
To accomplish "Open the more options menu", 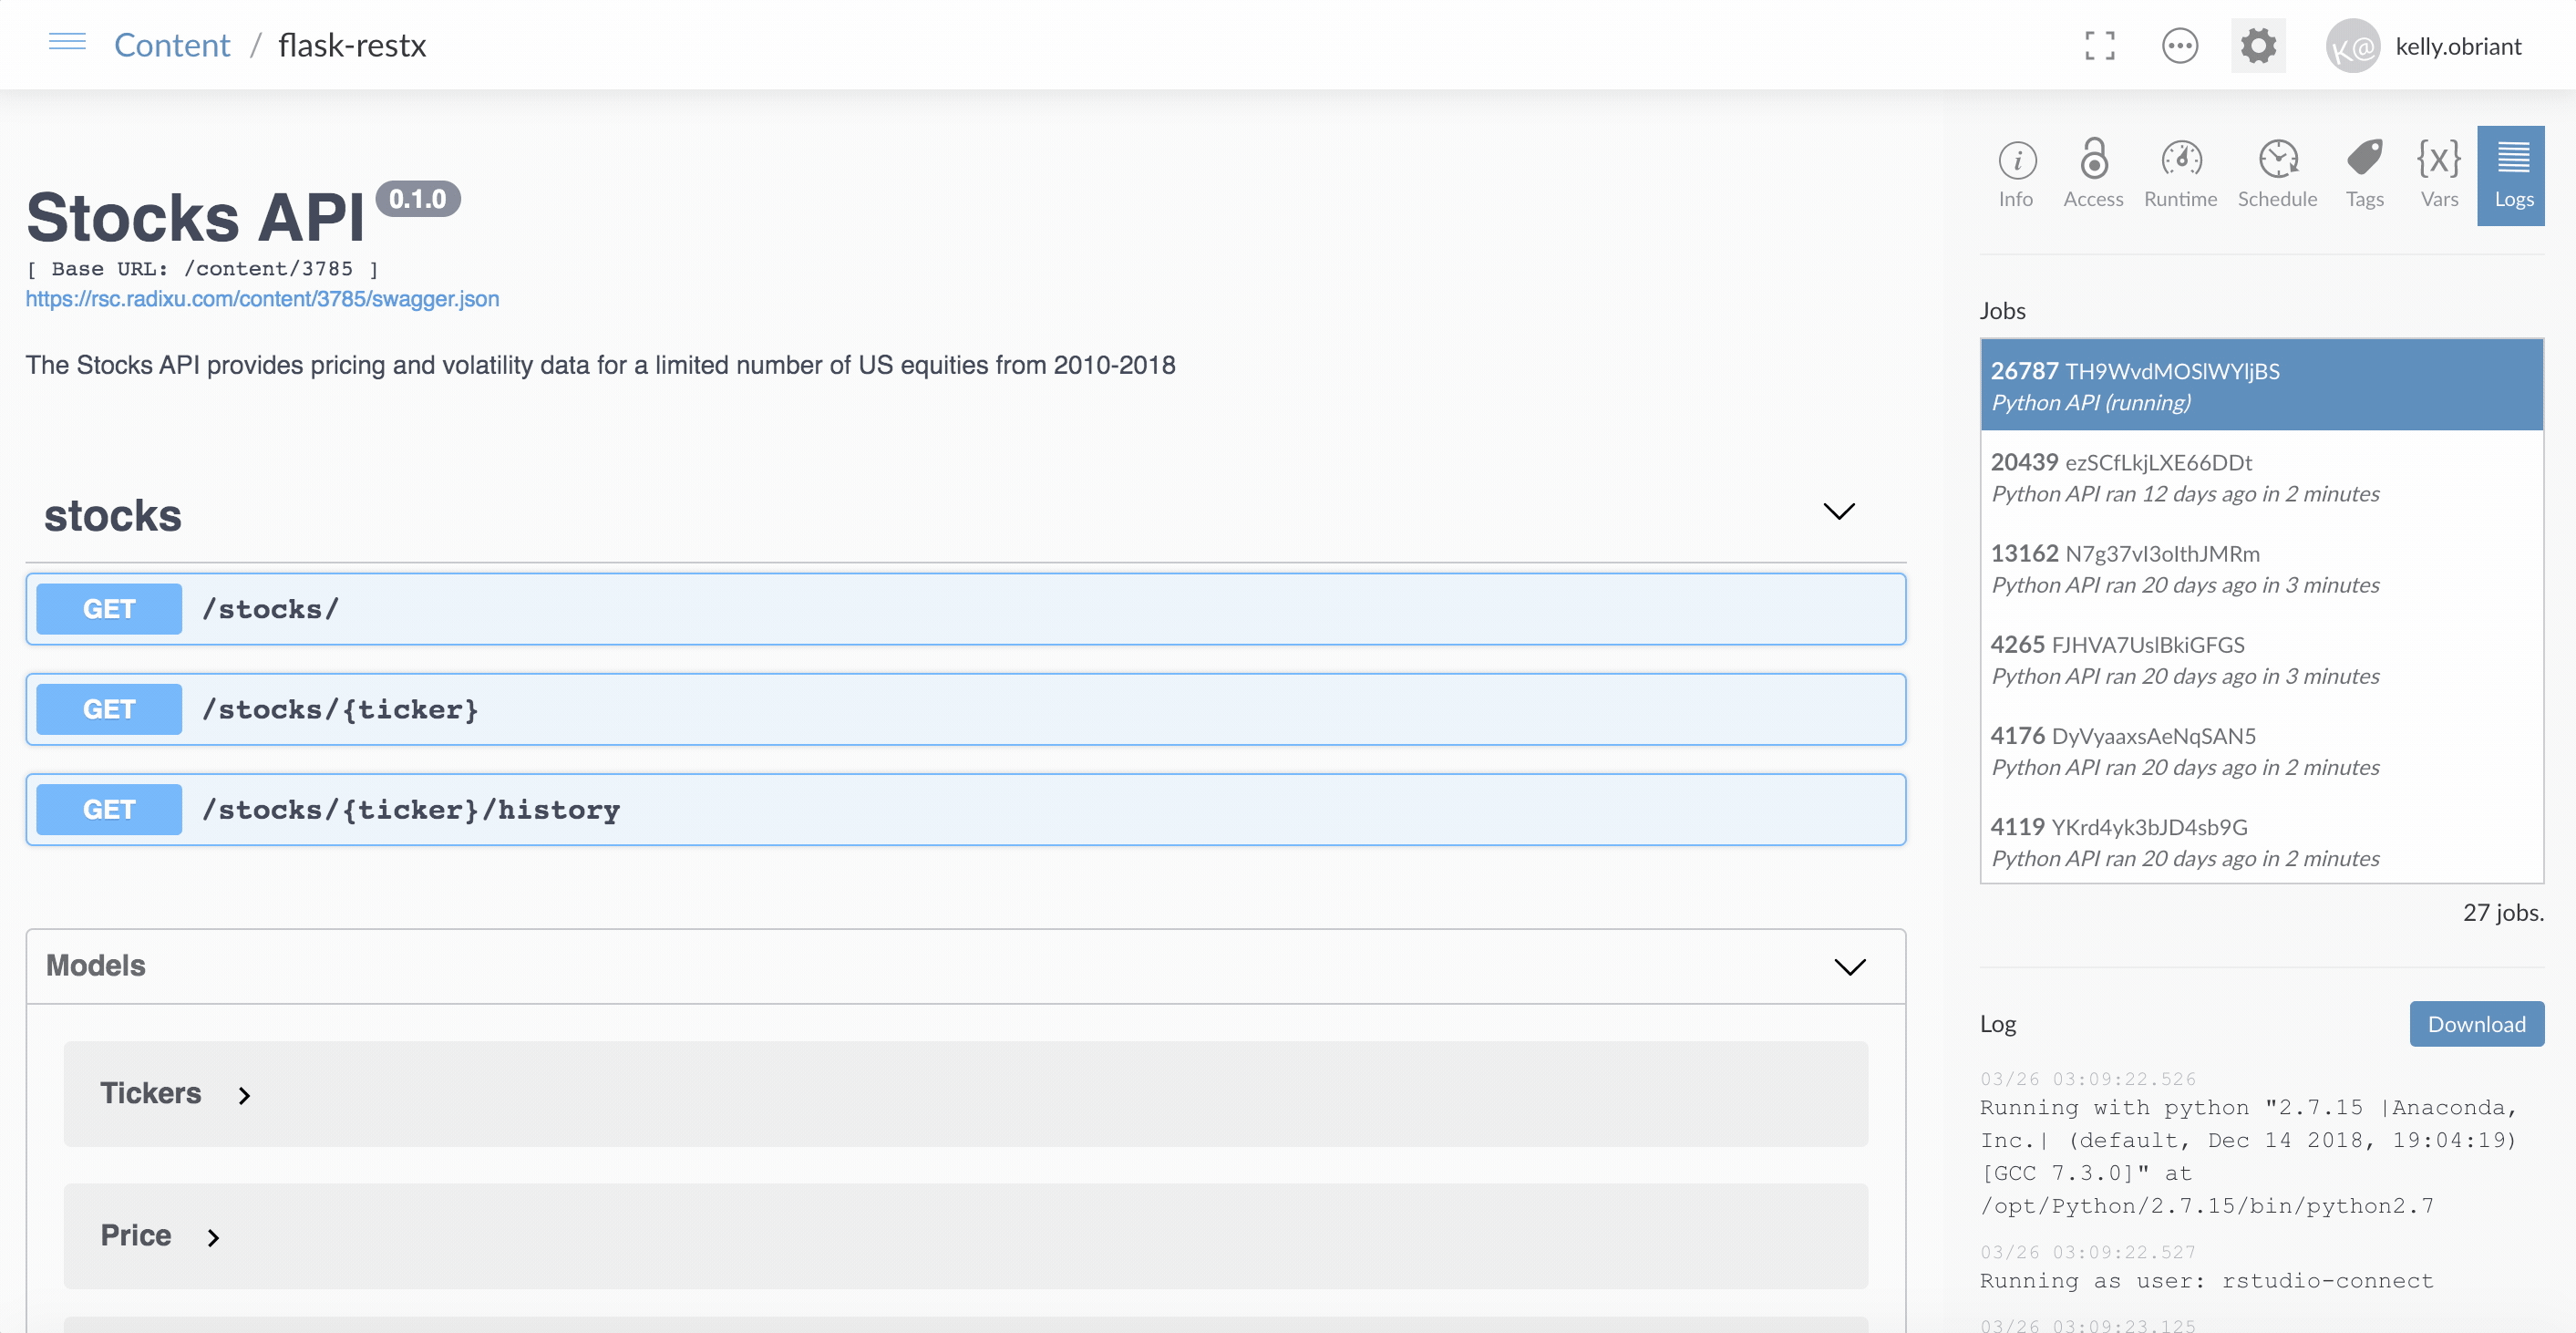I will [x=2181, y=45].
